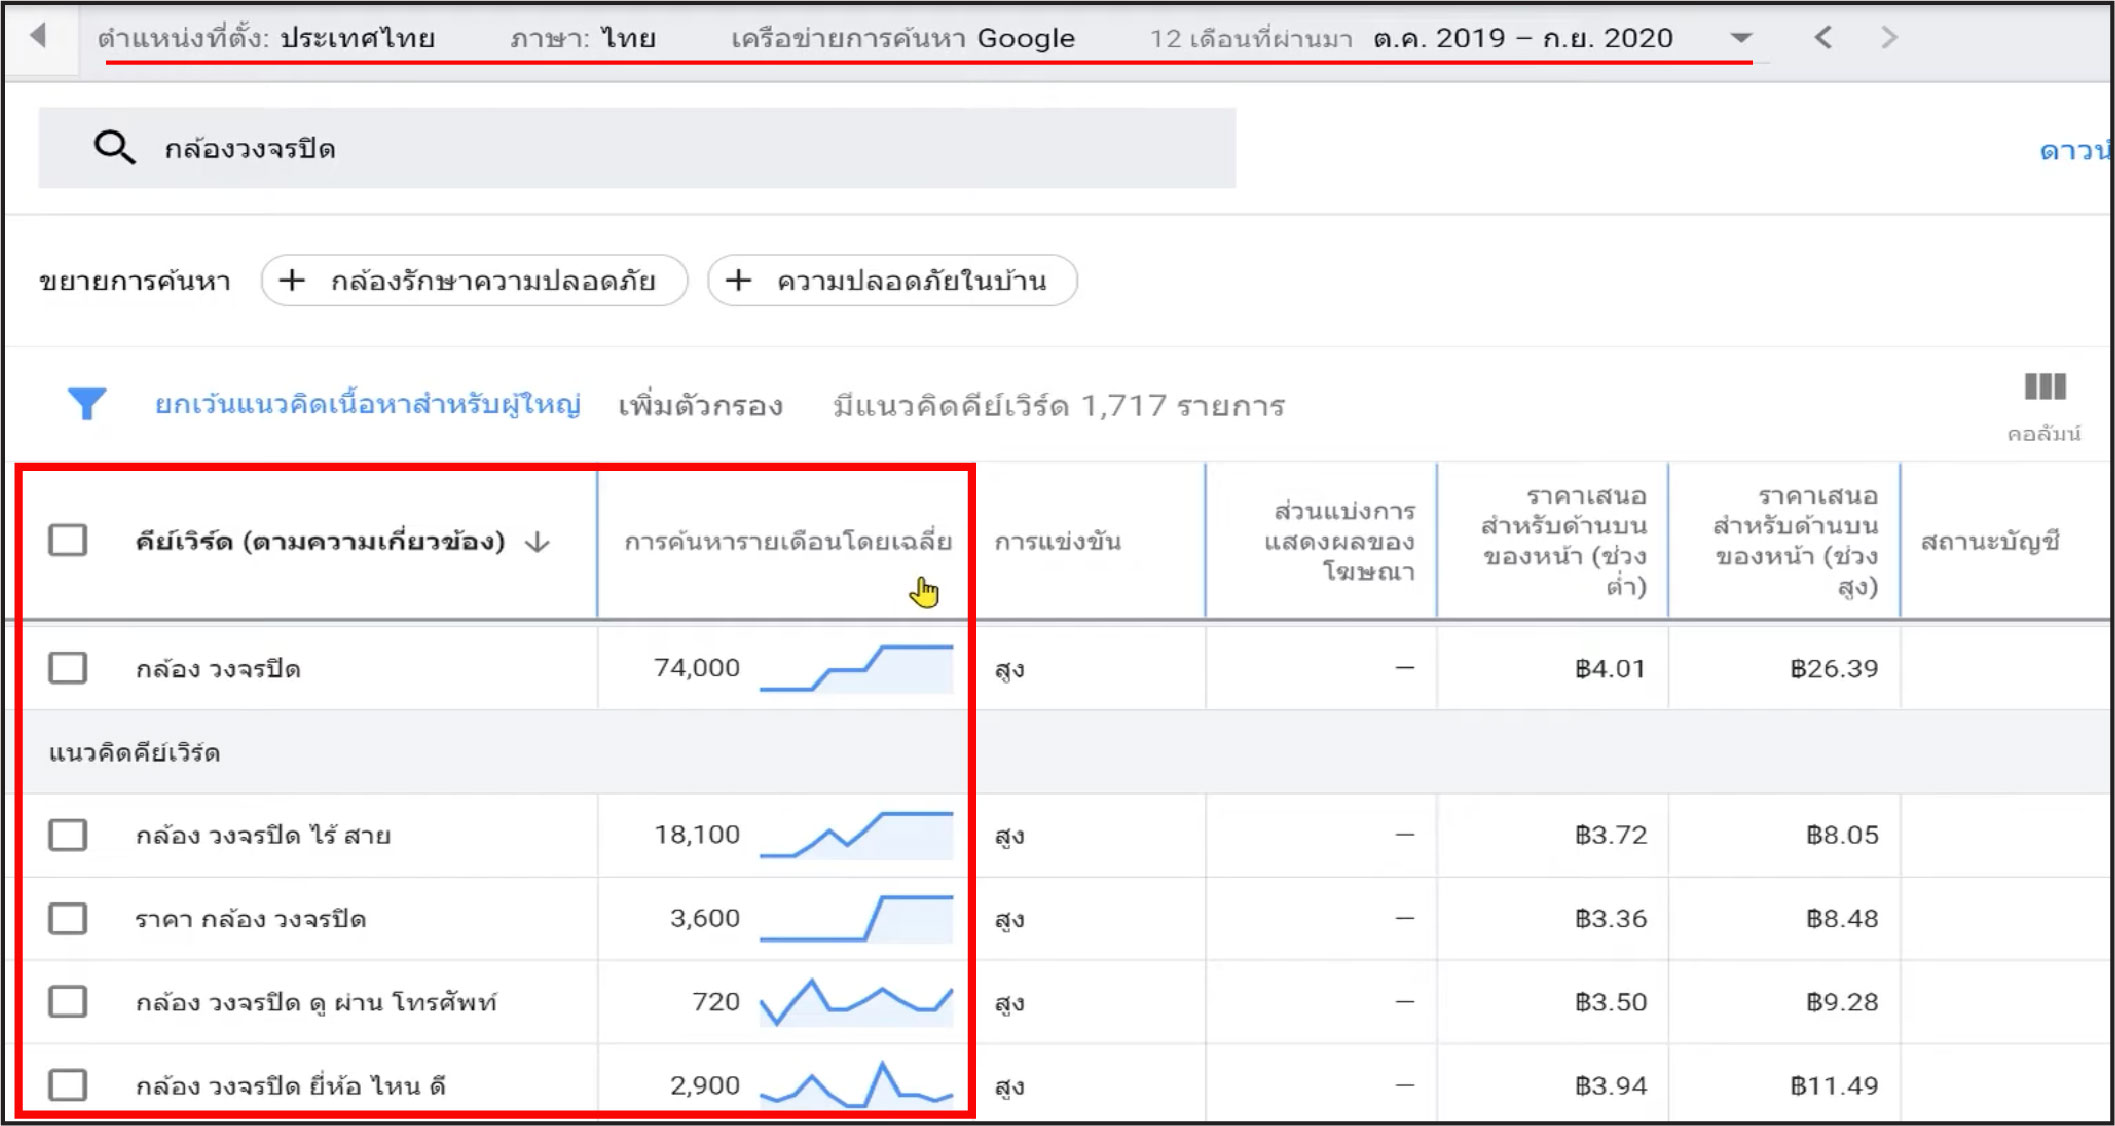Image resolution: width=2115 pixels, height=1126 pixels.
Task: Open the columns icon
Action: pos(2044,387)
